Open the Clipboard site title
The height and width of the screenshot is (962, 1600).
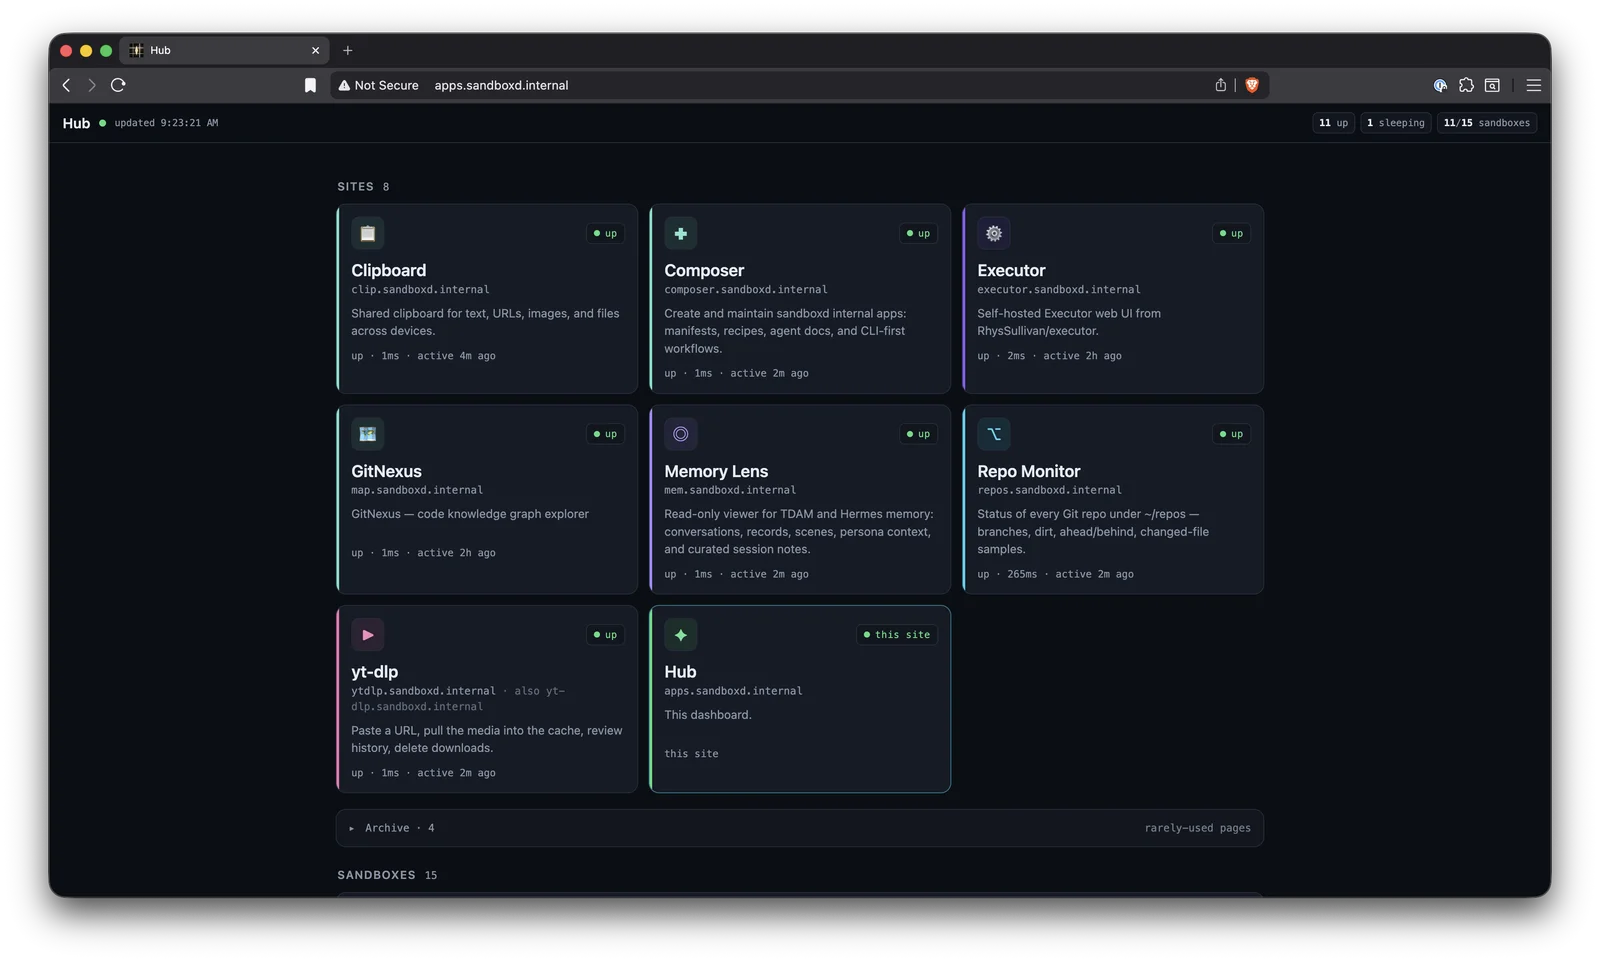388,270
